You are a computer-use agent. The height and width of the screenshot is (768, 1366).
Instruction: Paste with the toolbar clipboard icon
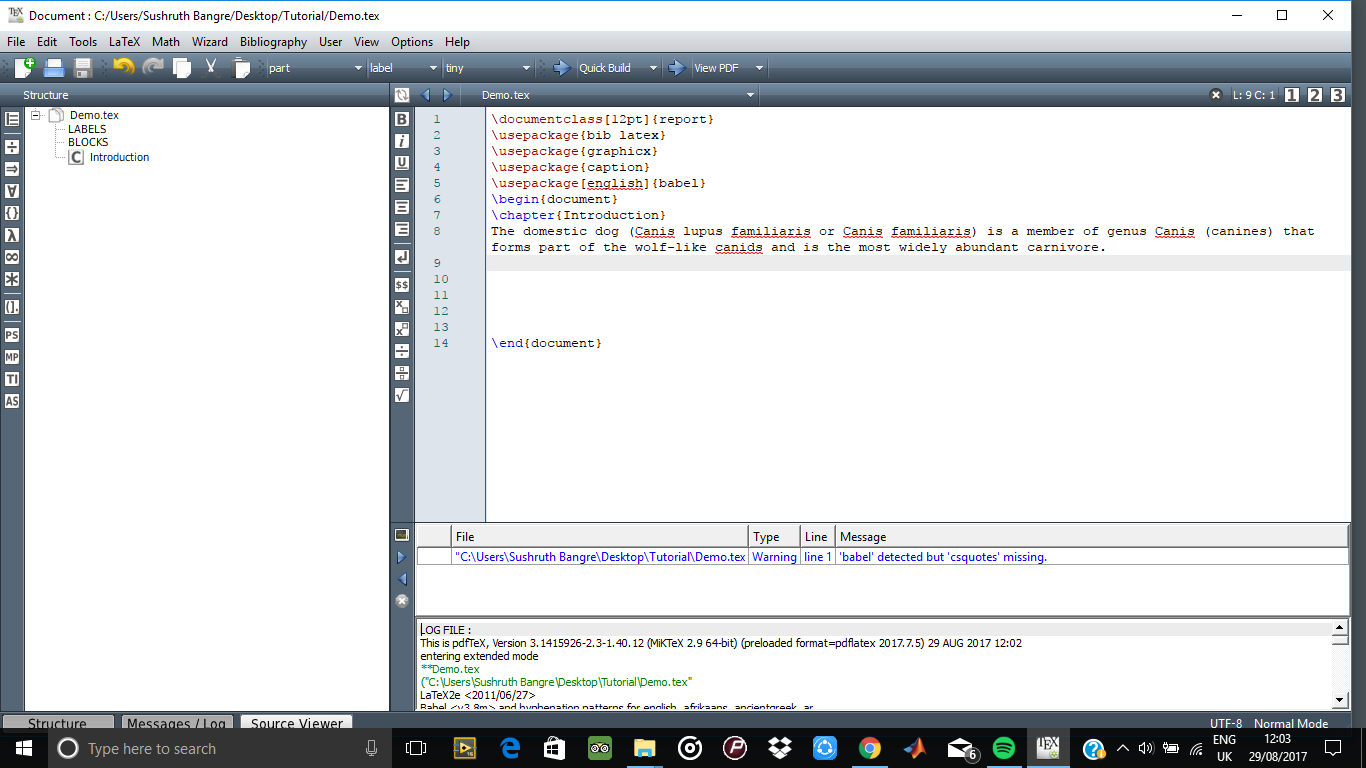[x=242, y=68]
